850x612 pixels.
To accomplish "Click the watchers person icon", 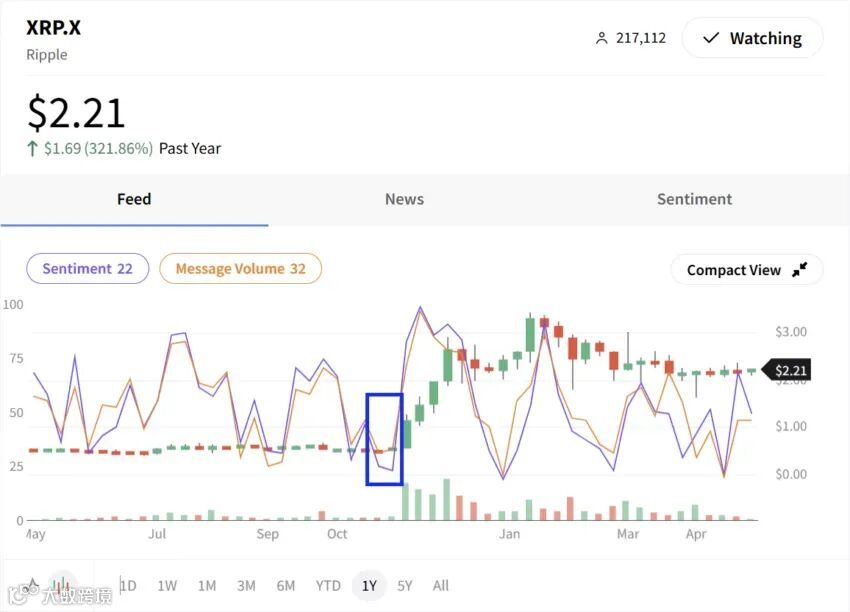I will pyautogui.click(x=601, y=38).
